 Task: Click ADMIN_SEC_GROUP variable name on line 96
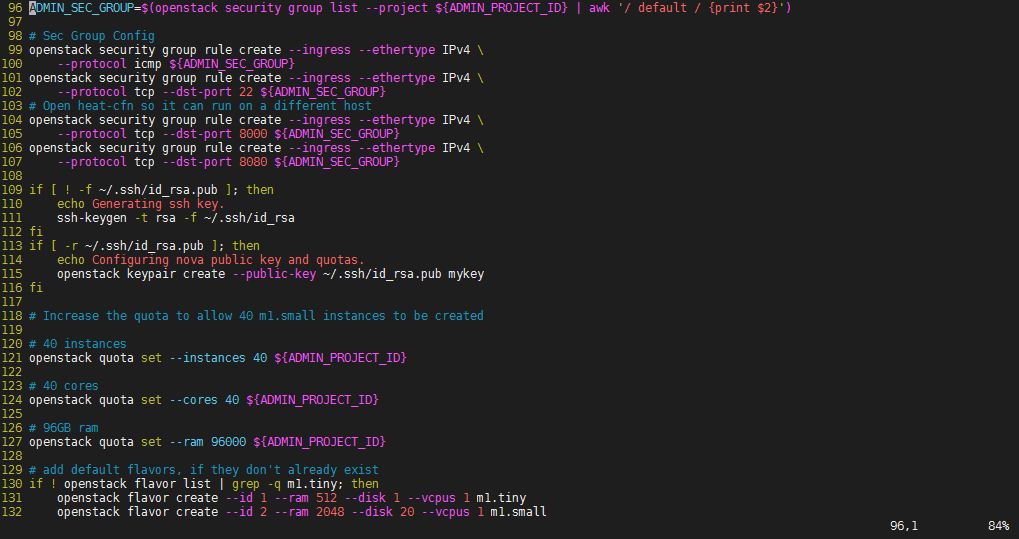[81, 8]
